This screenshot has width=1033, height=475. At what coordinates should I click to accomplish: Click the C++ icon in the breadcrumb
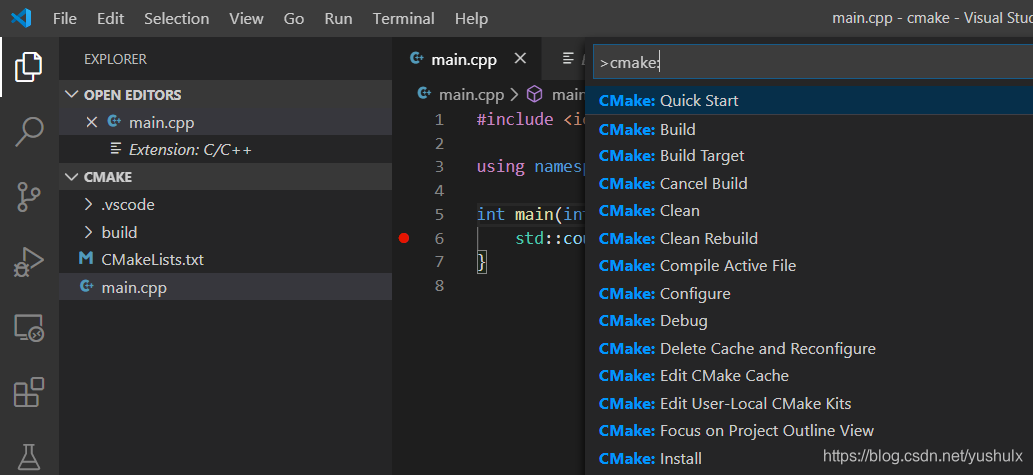[425, 94]
